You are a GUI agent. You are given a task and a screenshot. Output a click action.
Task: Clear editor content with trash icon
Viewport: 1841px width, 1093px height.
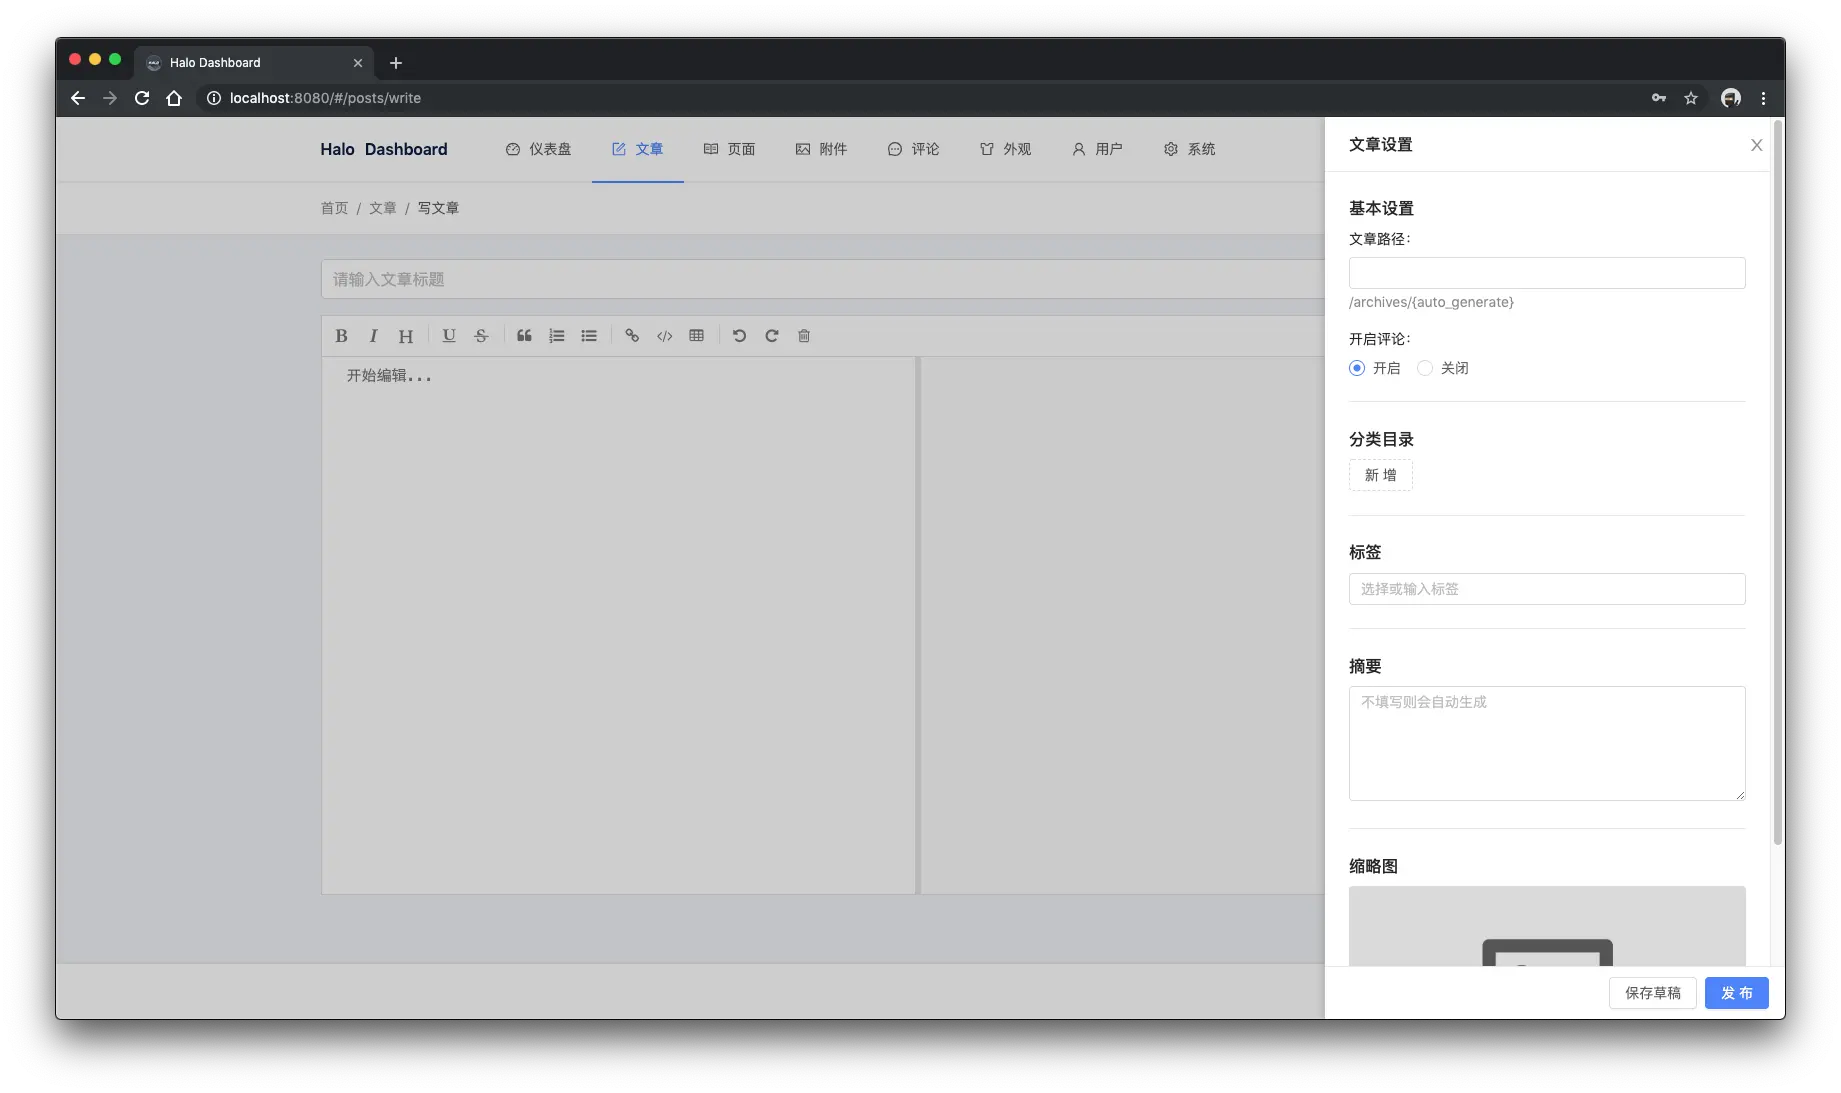point(804,336)
